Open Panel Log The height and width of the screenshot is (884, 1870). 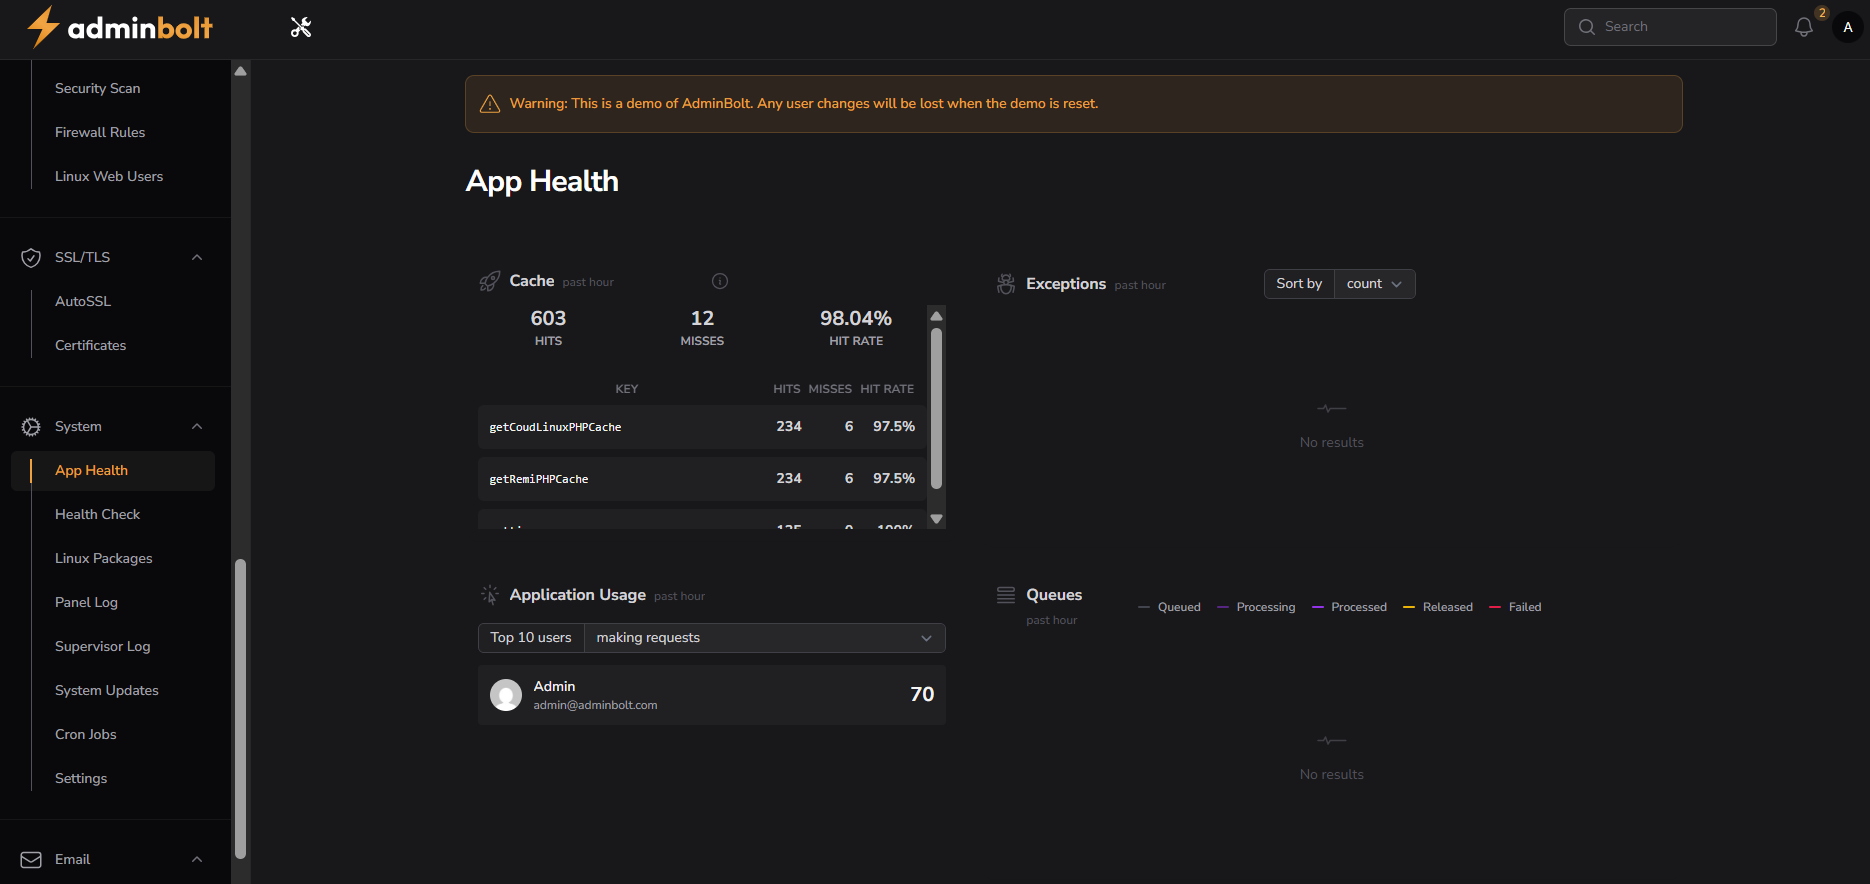click(86, 602)
